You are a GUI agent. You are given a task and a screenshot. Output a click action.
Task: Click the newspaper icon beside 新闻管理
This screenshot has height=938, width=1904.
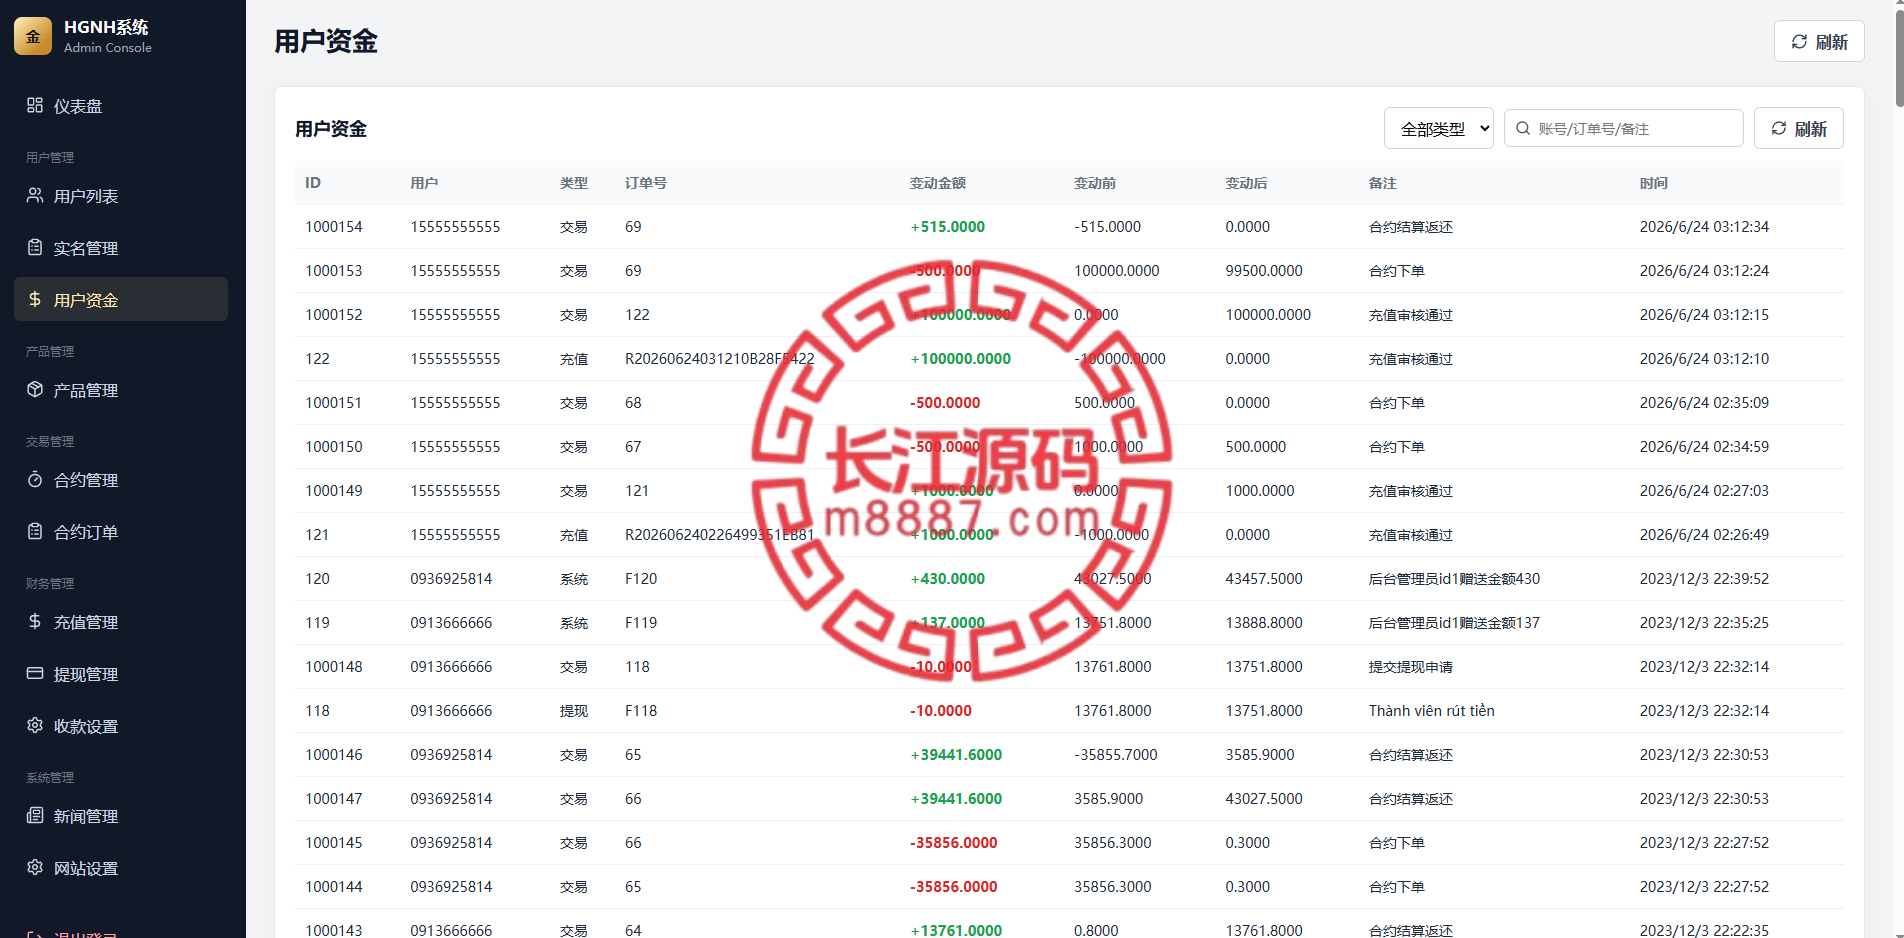tap(35, 815)
